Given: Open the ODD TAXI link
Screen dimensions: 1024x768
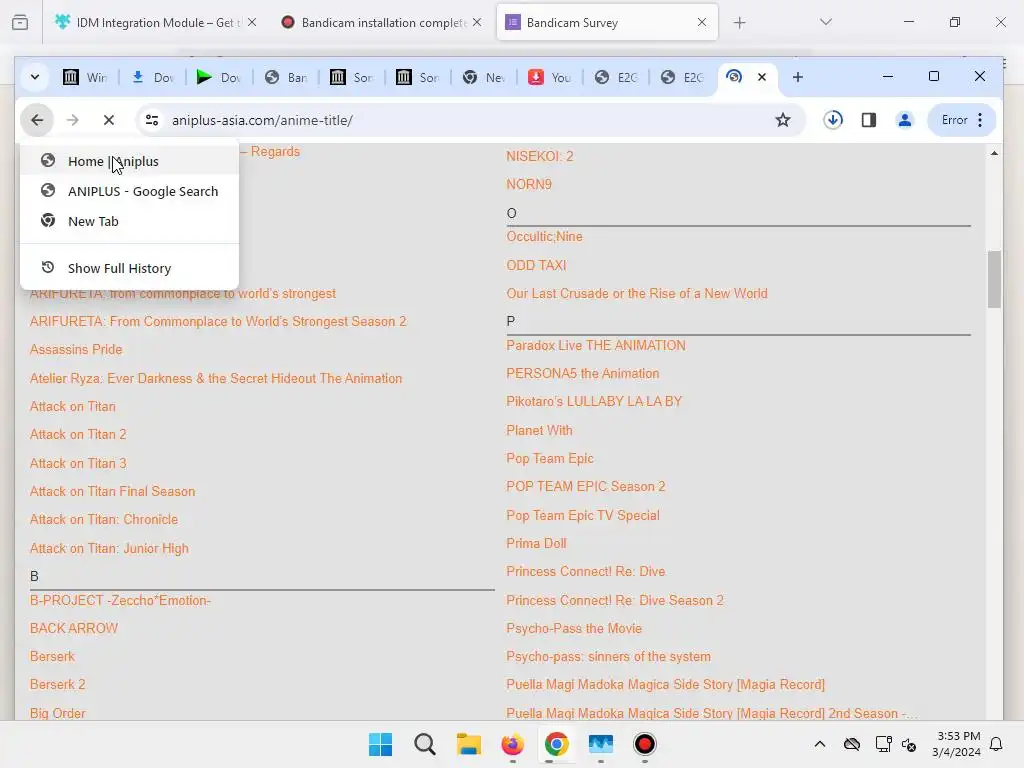Looking at the screenshot, I should pyautogui.click(x=536, y=265).
